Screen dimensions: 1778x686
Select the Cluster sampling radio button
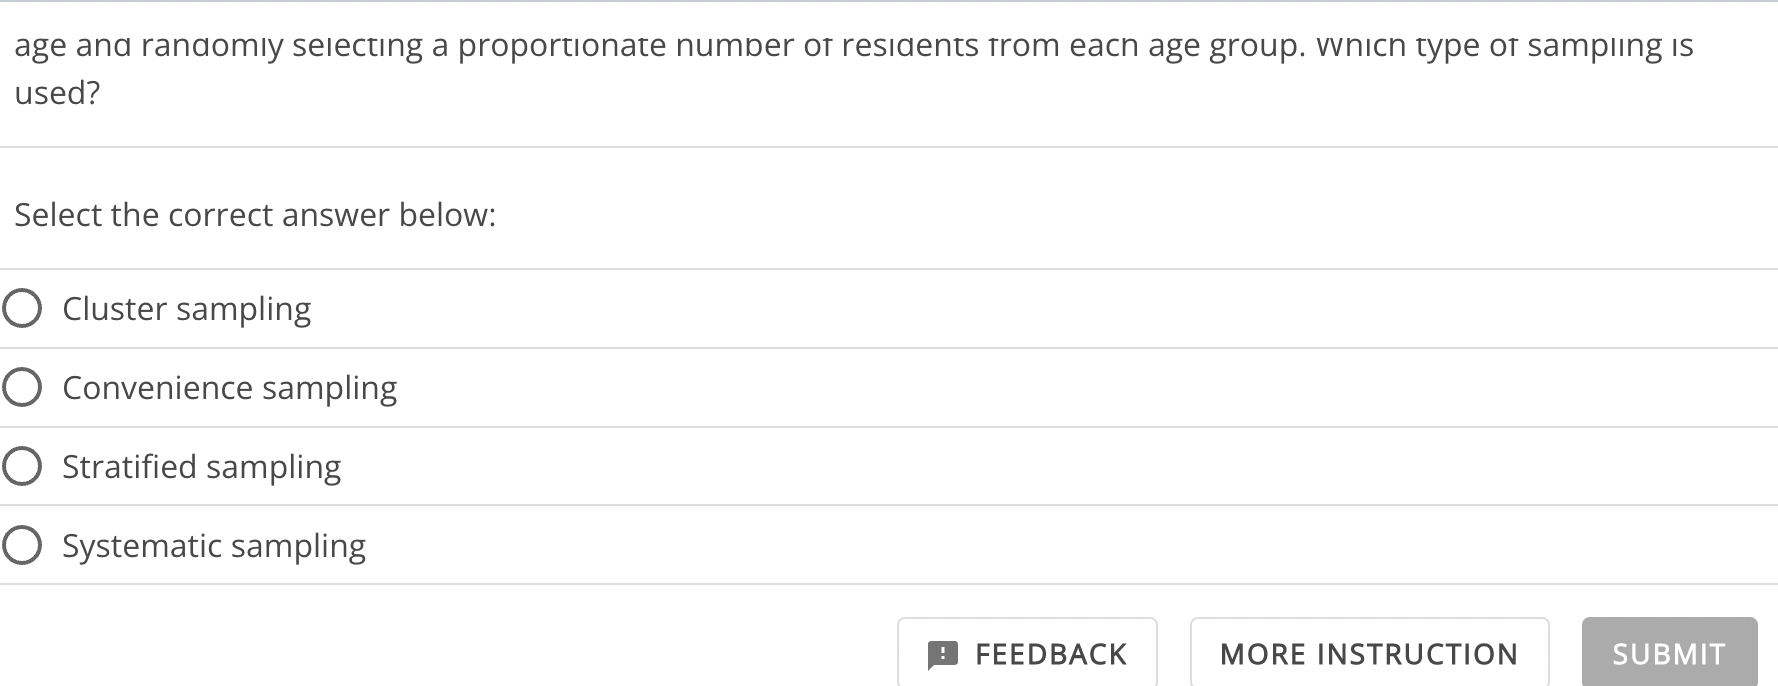[21, 308]
